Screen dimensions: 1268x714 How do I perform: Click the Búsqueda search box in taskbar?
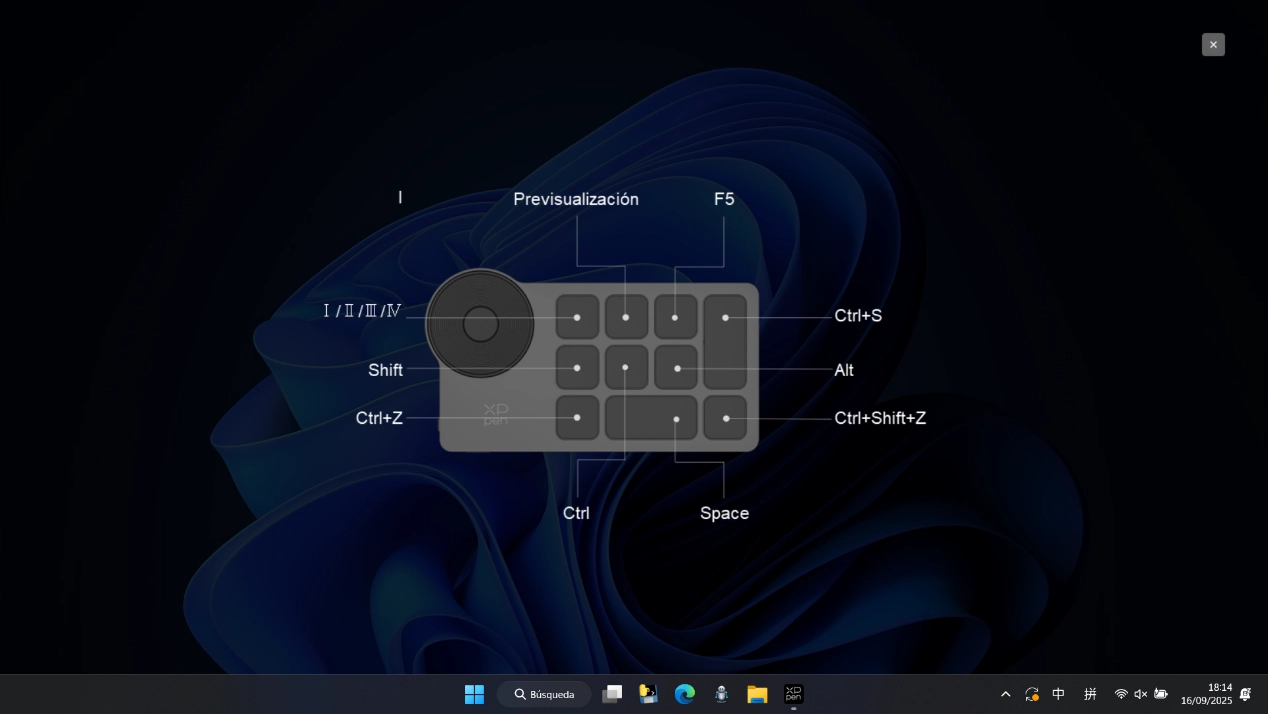click(x=544, y=694)
